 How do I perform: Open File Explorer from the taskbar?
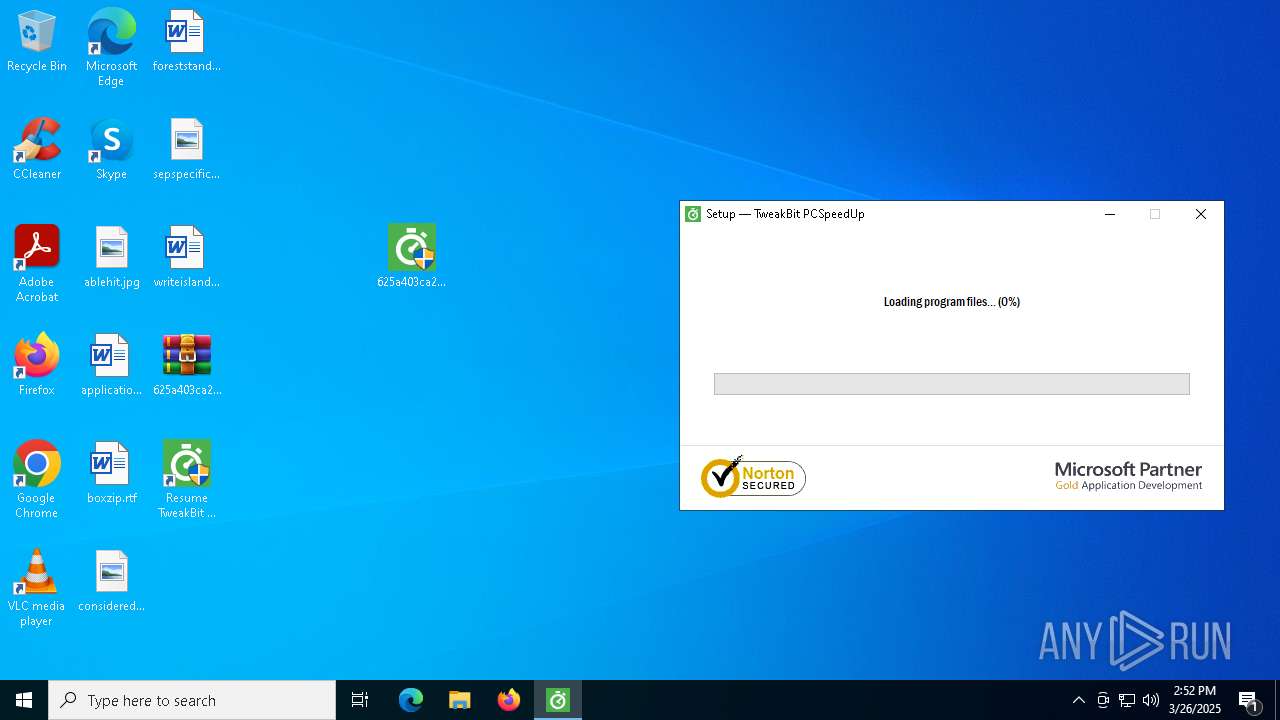point(460,700)
